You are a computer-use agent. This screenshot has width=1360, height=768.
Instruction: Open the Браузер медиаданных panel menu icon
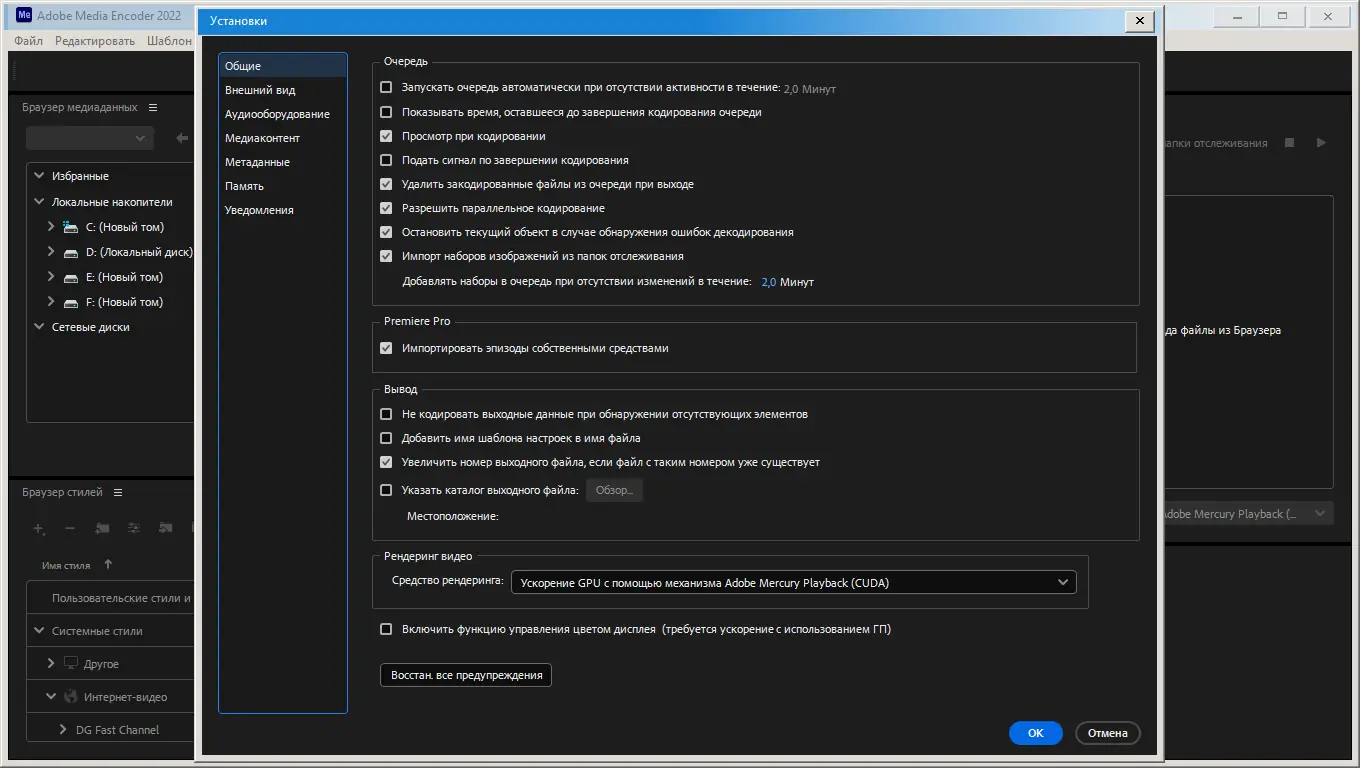tap(153, 107)
